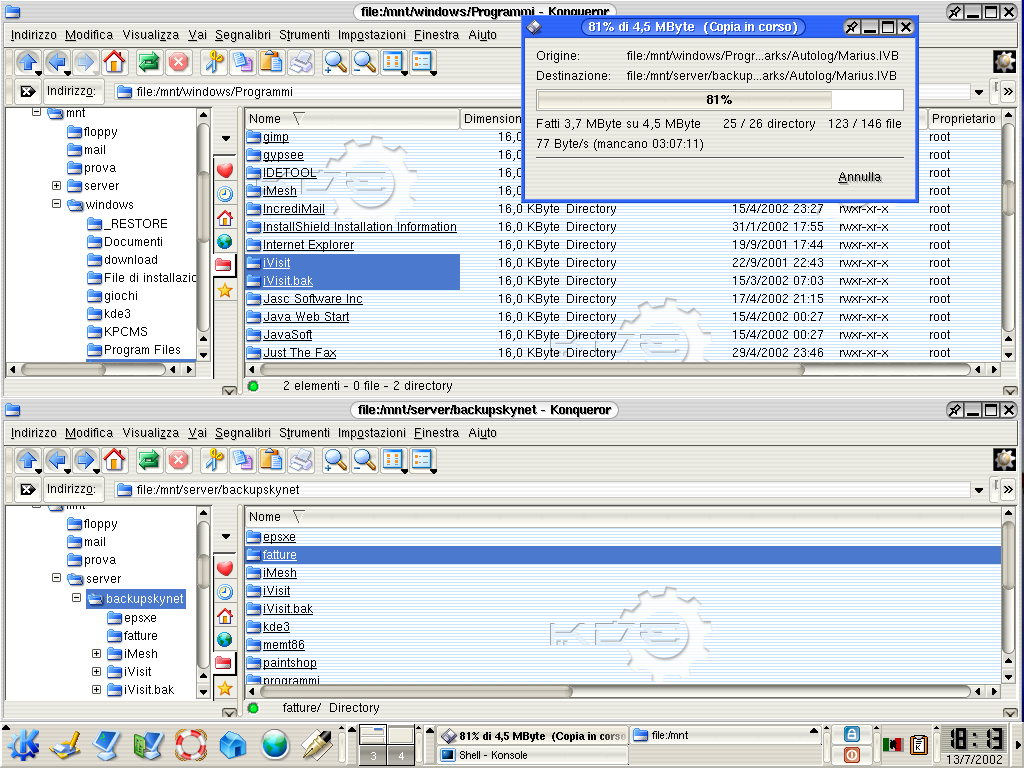Open address history dropdown in upper window
1024x768 pixels.
977,93
